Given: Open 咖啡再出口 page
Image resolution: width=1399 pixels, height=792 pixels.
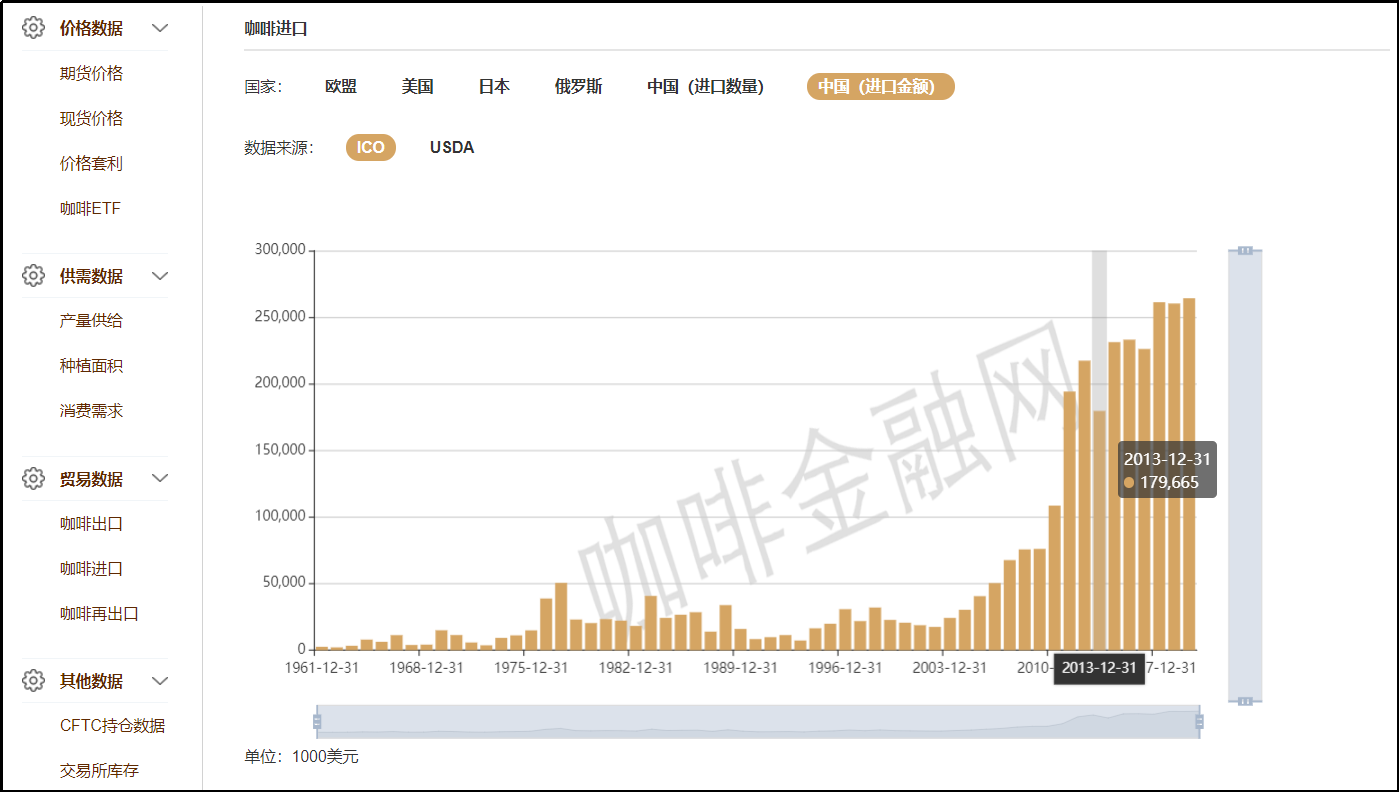Looking at the screenshot, I should (x=99, y=613).
